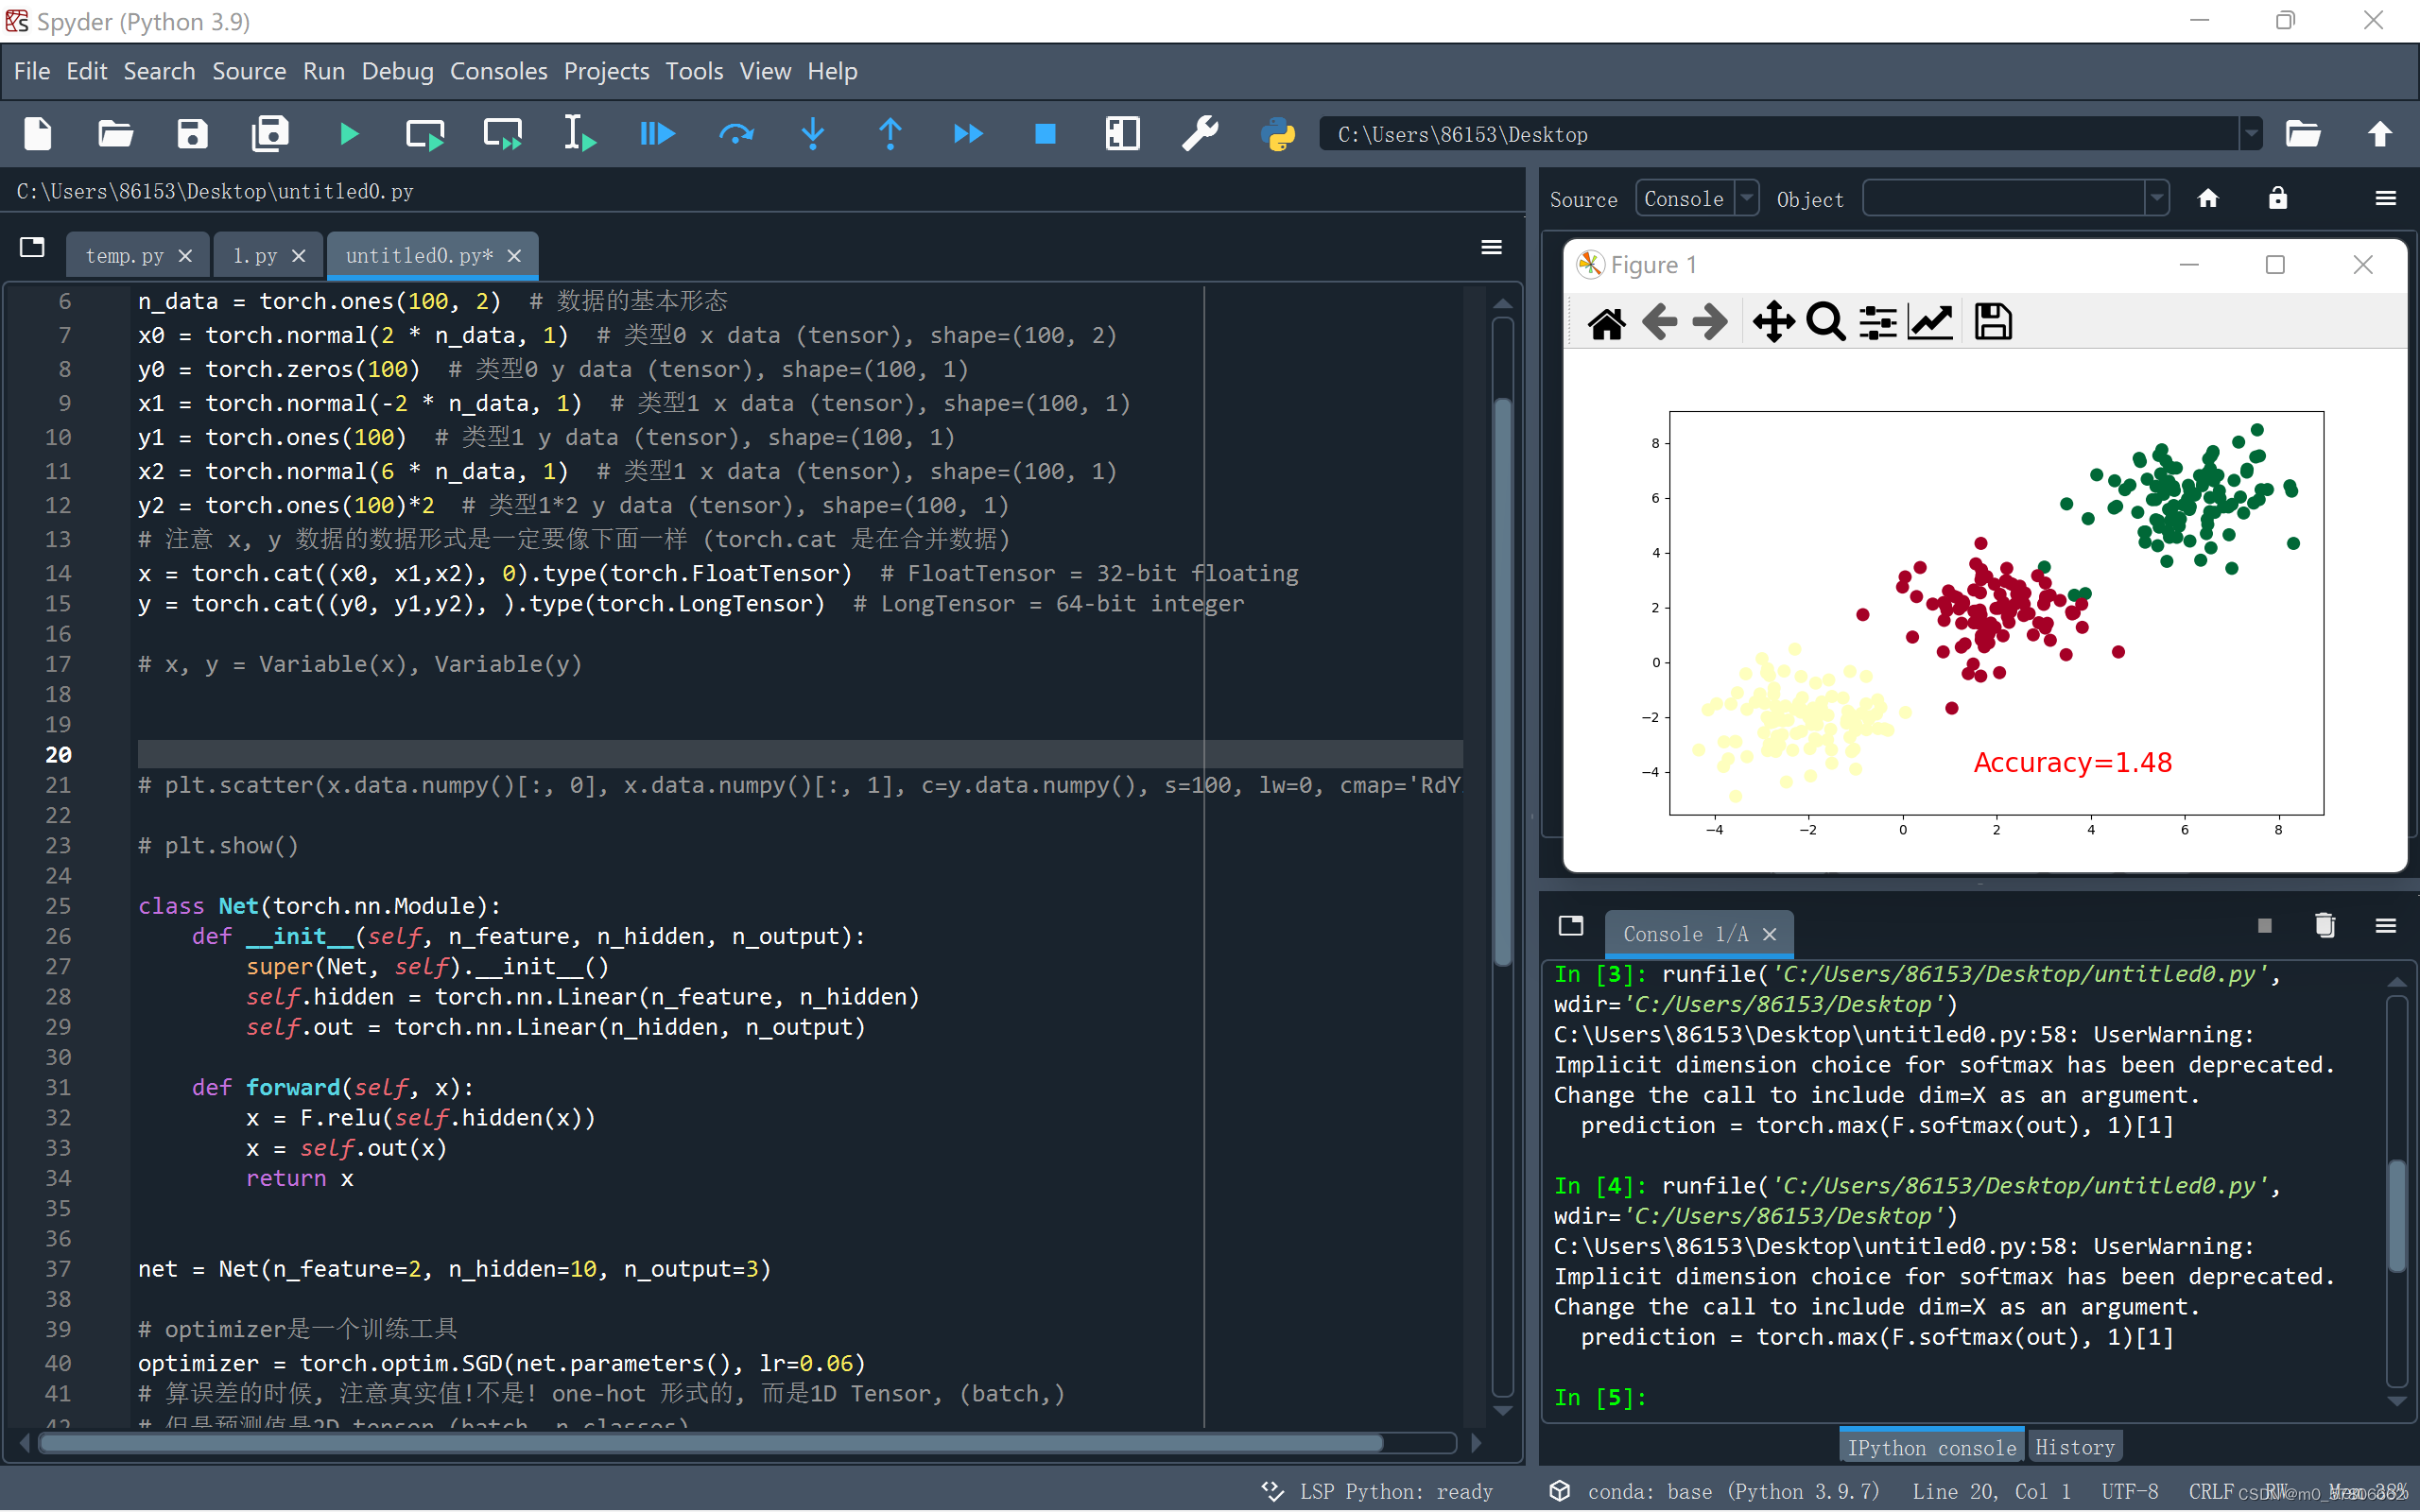Stop debugging with blue square button
This screenshot has width=2420, height=1512.
point(1044,134)
